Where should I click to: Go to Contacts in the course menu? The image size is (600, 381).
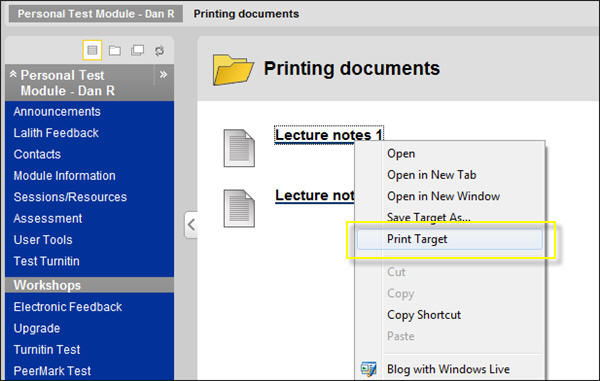[x=37, y=155]
